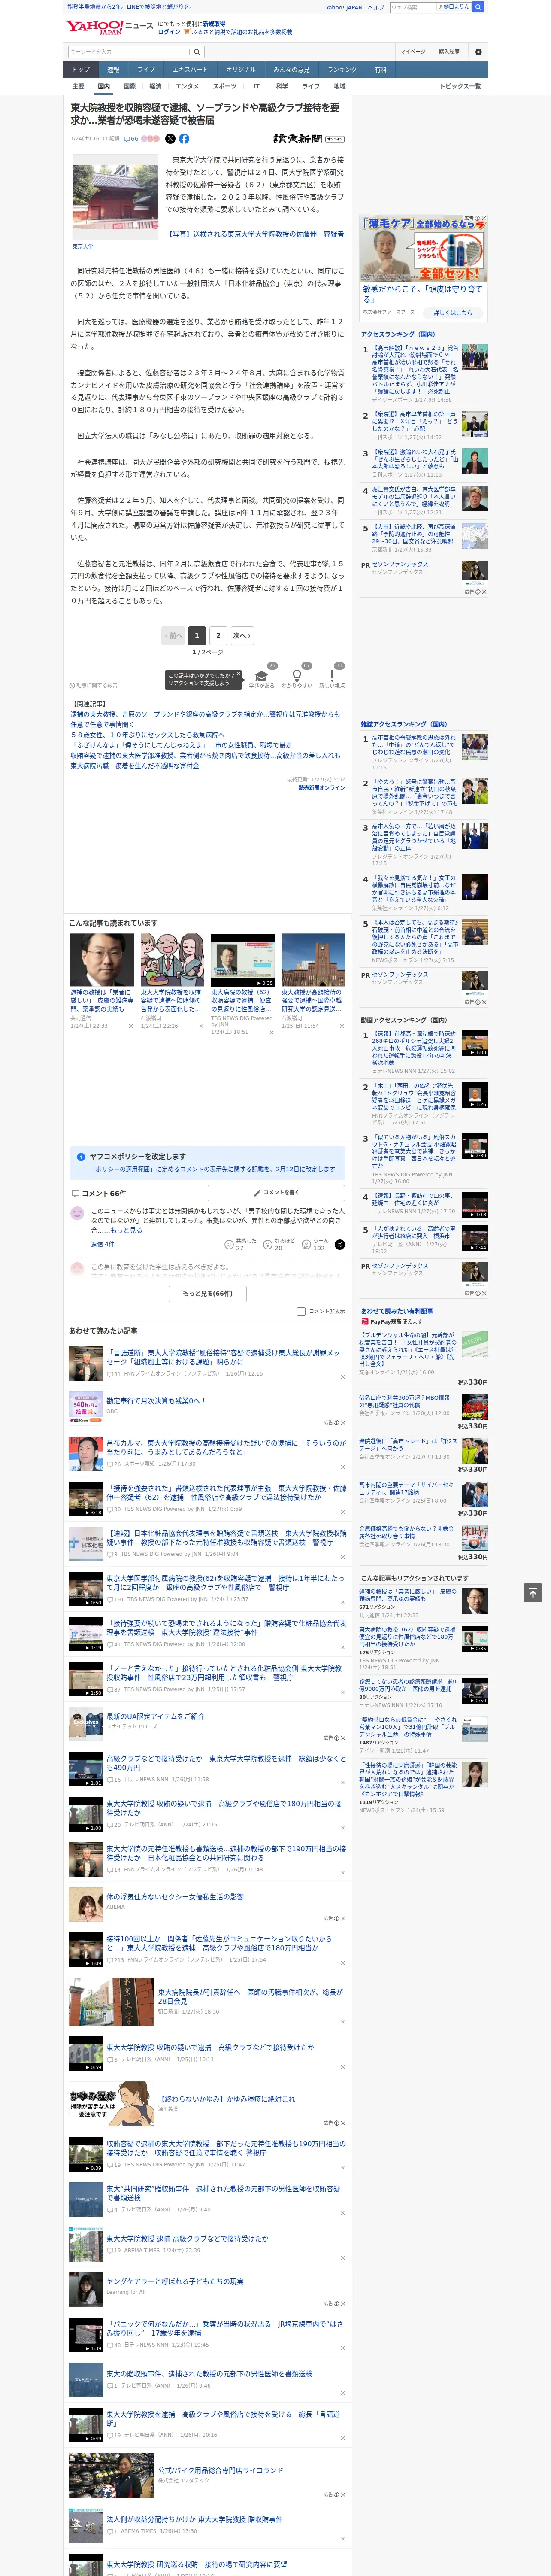This screenshot has height=2576, width=551.
Task: Toggle the コメント非表示 checkbox
Action: pos(301,1311)
